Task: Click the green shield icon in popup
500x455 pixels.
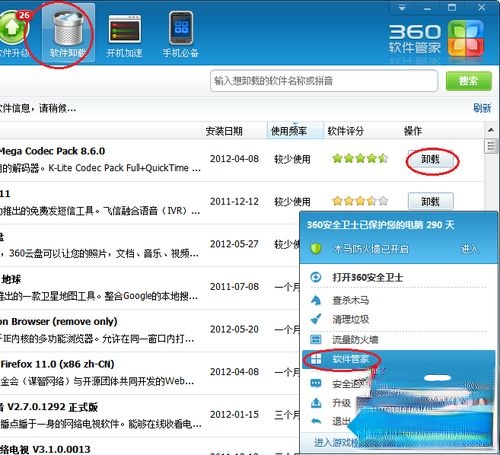Action: click(316, 249)
